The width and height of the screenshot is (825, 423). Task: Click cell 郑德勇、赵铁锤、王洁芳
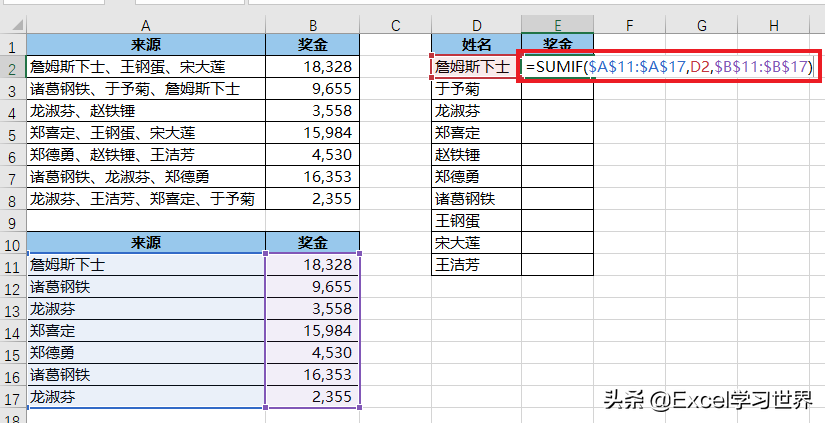pyautogui.click(x=146, y=155)
